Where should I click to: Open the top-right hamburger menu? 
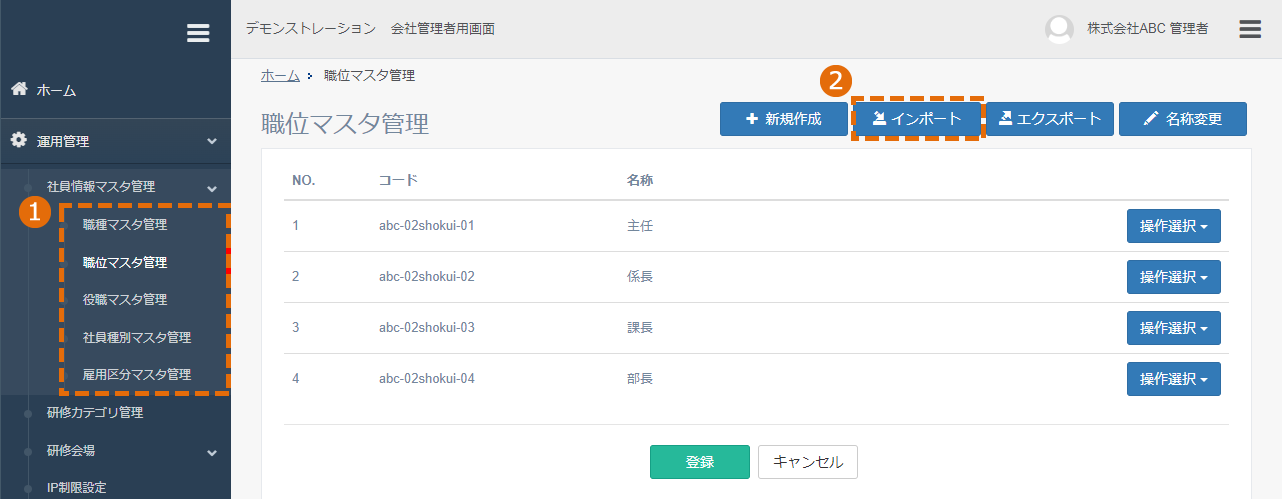(x=1250, y=29)
